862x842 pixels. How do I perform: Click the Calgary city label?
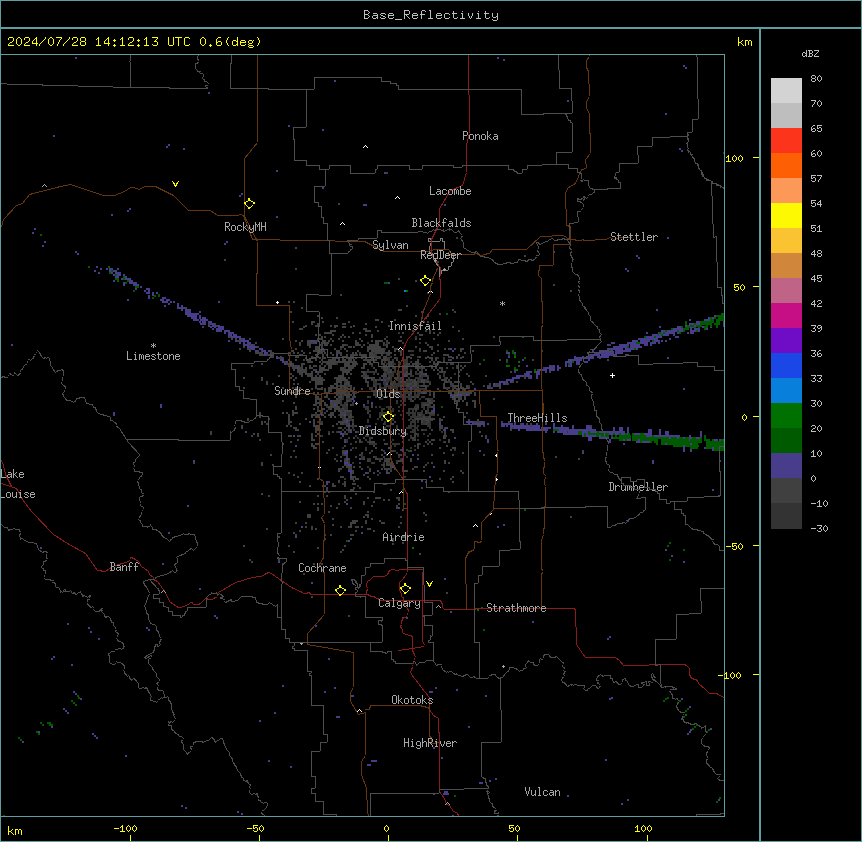[x=399, y=603]
